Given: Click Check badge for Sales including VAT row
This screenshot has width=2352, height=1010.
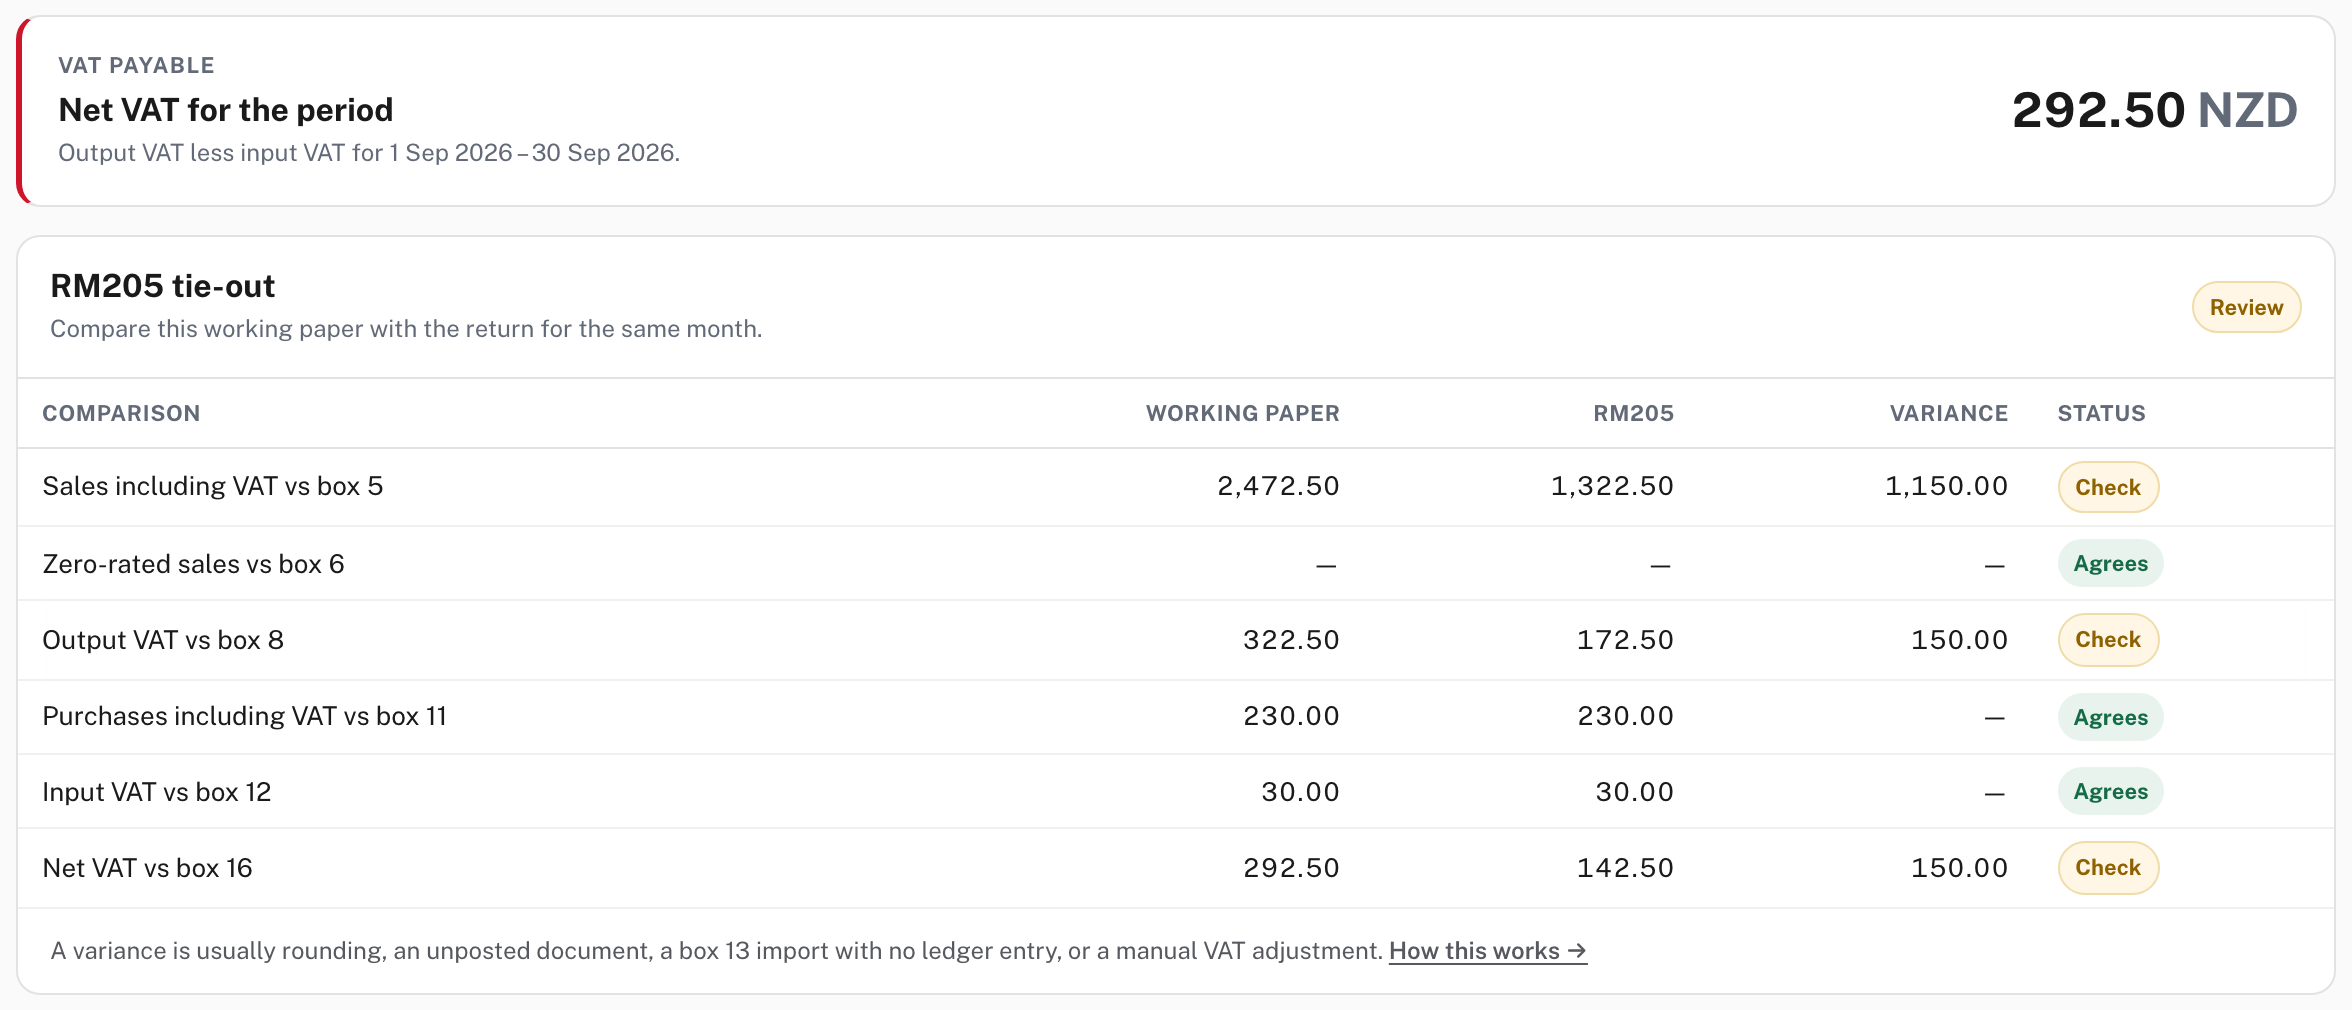Looking at the screenshot, I should [x=2108, y=487].
